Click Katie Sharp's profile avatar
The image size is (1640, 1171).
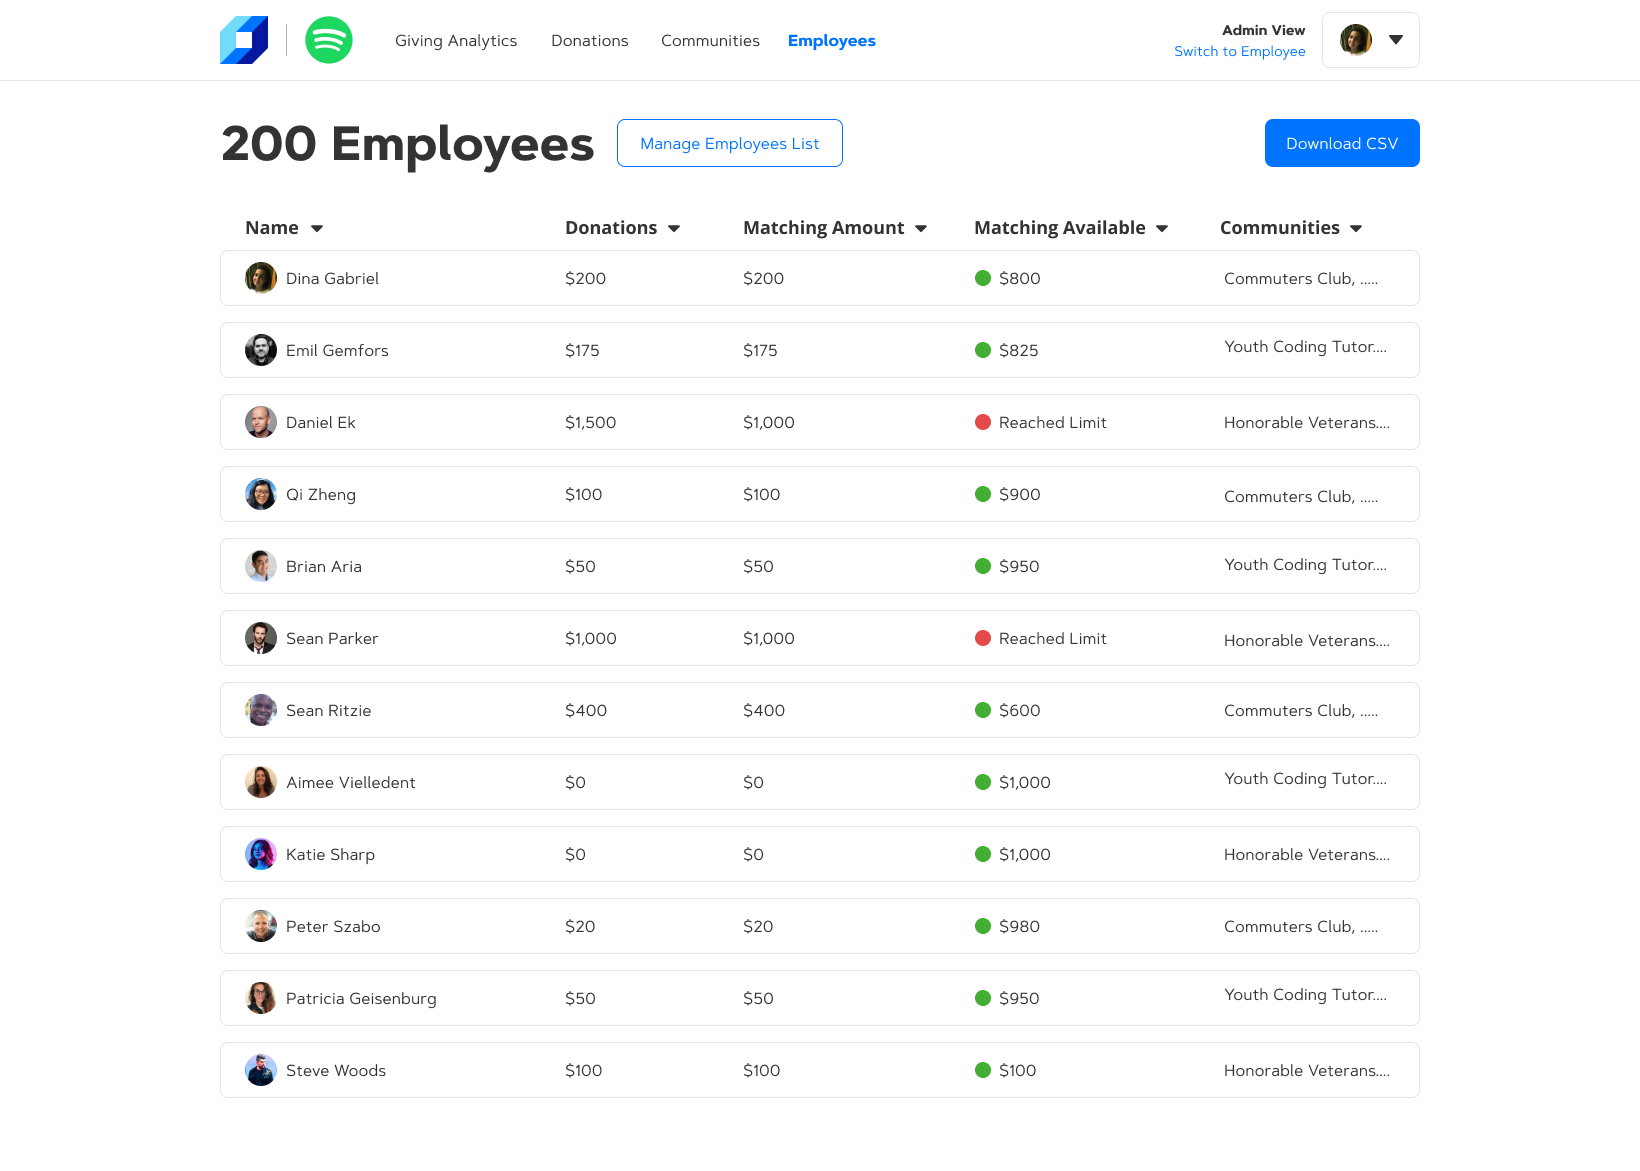pyautogui.click(x=261, y=854)
